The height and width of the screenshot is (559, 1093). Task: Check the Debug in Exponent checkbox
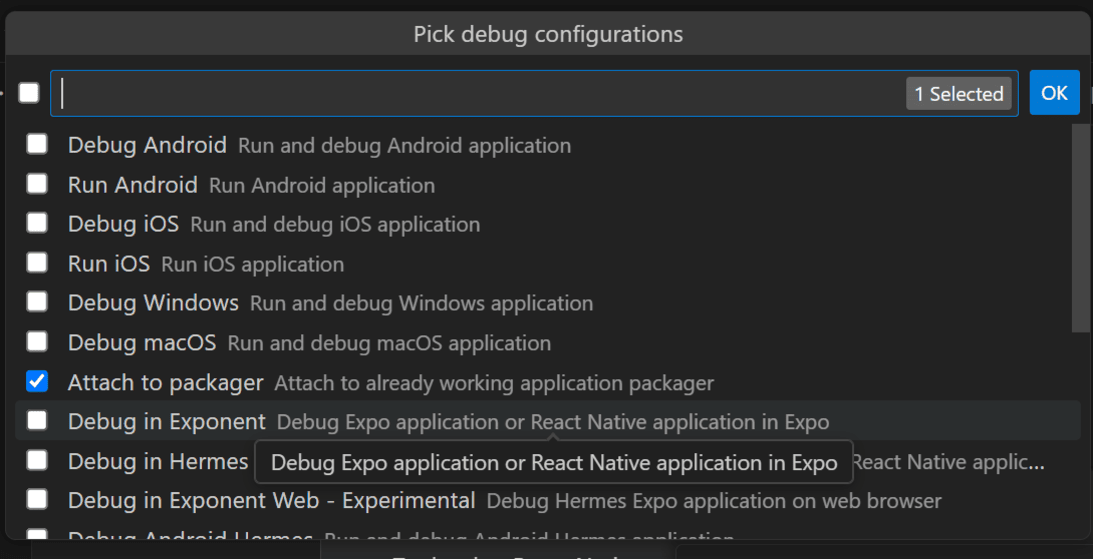pyautogui.click(x=37, y=421)
